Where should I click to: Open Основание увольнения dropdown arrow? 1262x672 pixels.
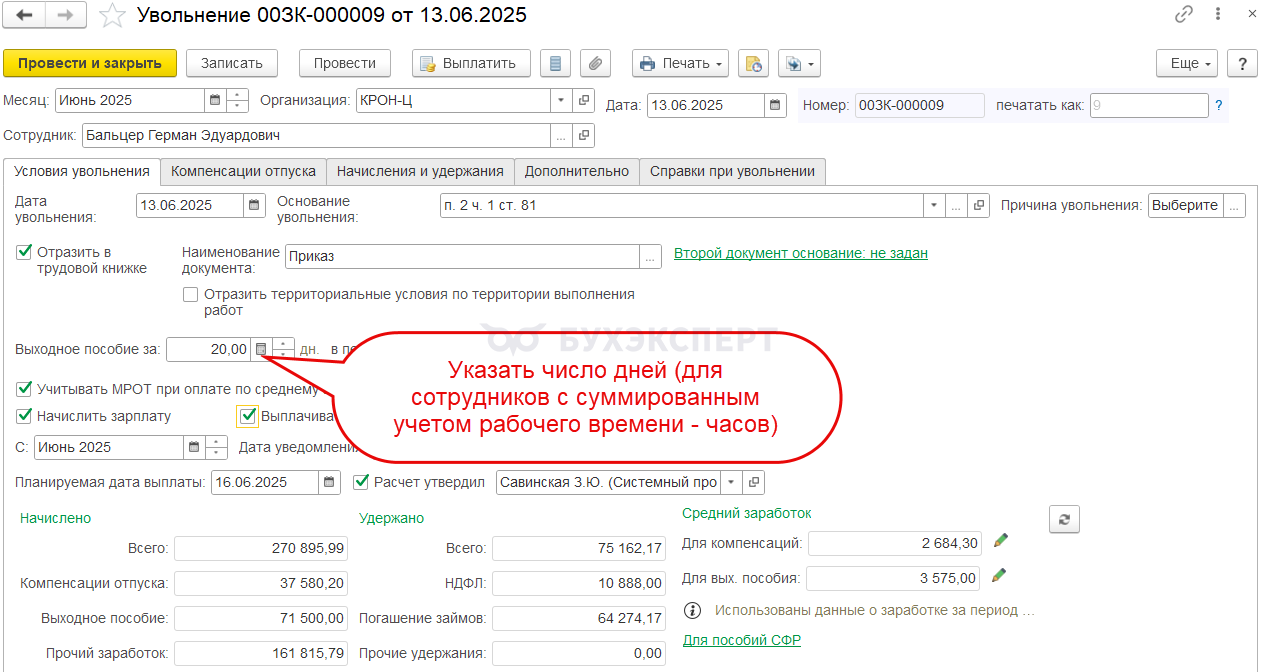[934, 205]
